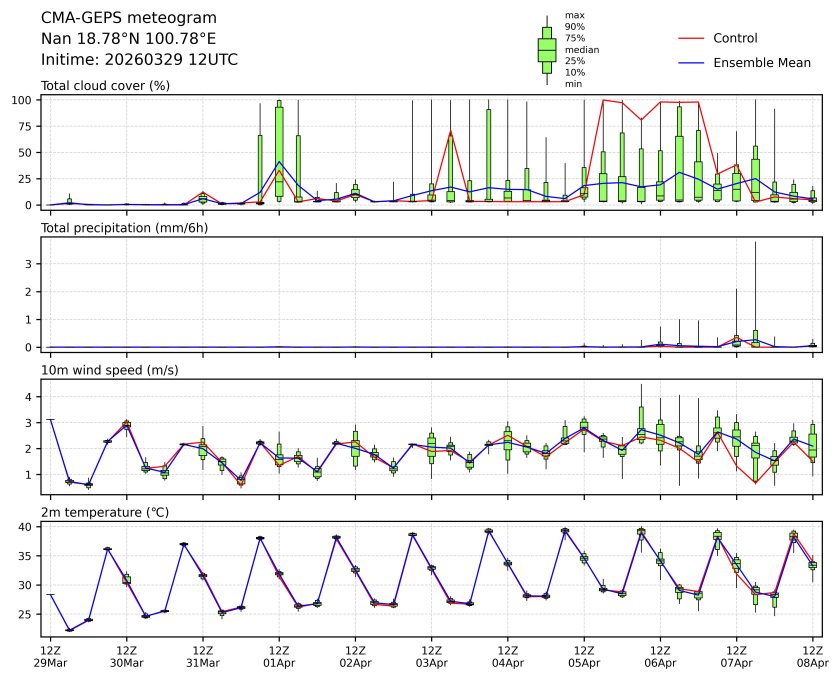The height and width of the screenshot is (680, 840).
Task: Select the '2m temperature (℃)' panel title
Action: (105, 513)
